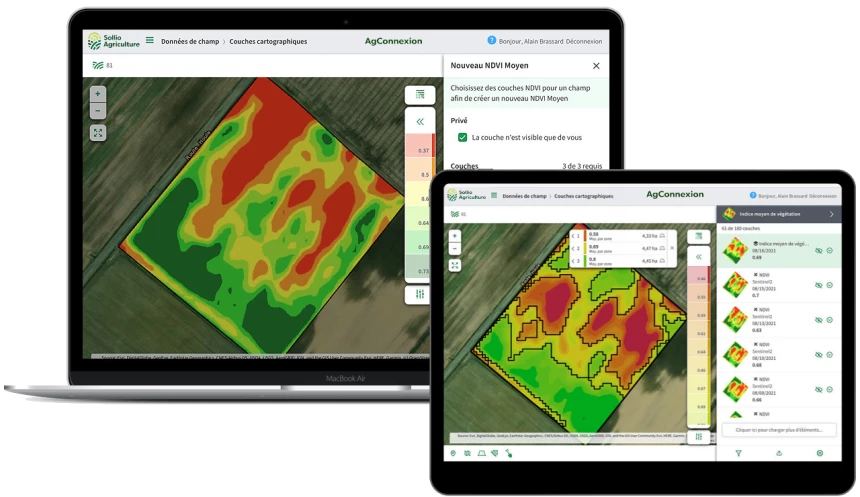Collapse the tablet legend with double chevron
Screen dimensions: 860x497
coord(698,257)
